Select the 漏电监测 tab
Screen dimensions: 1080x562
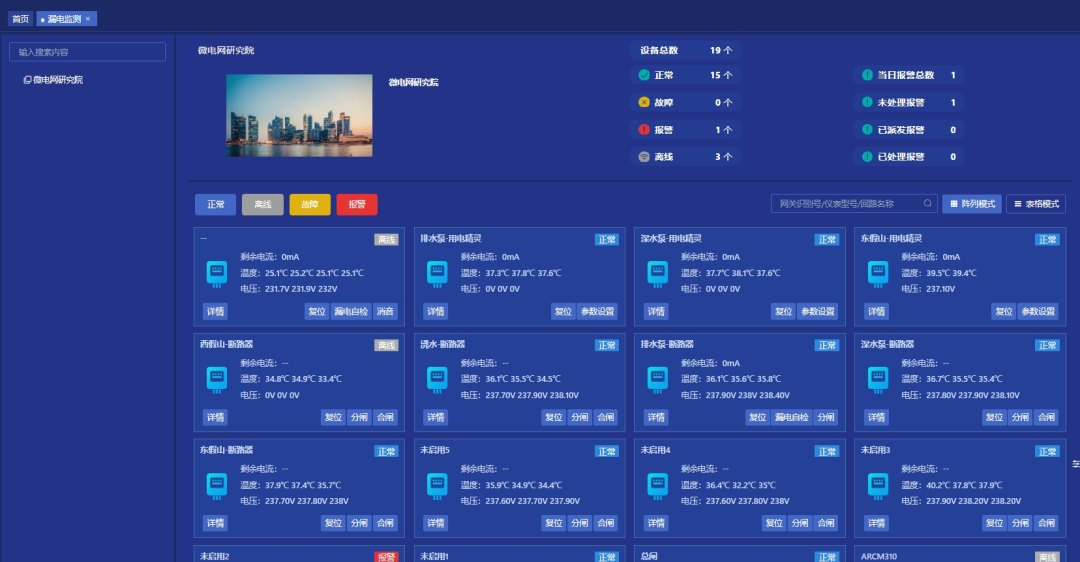(x=66, y=19)
